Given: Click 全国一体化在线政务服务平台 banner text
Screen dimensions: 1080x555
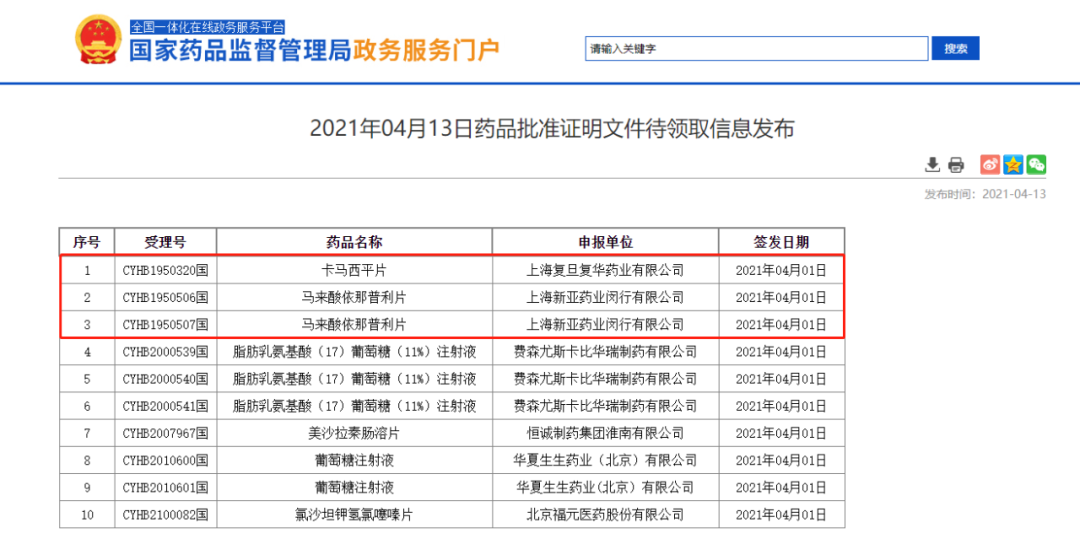Looking at the screenshot, I should (207, 28).
